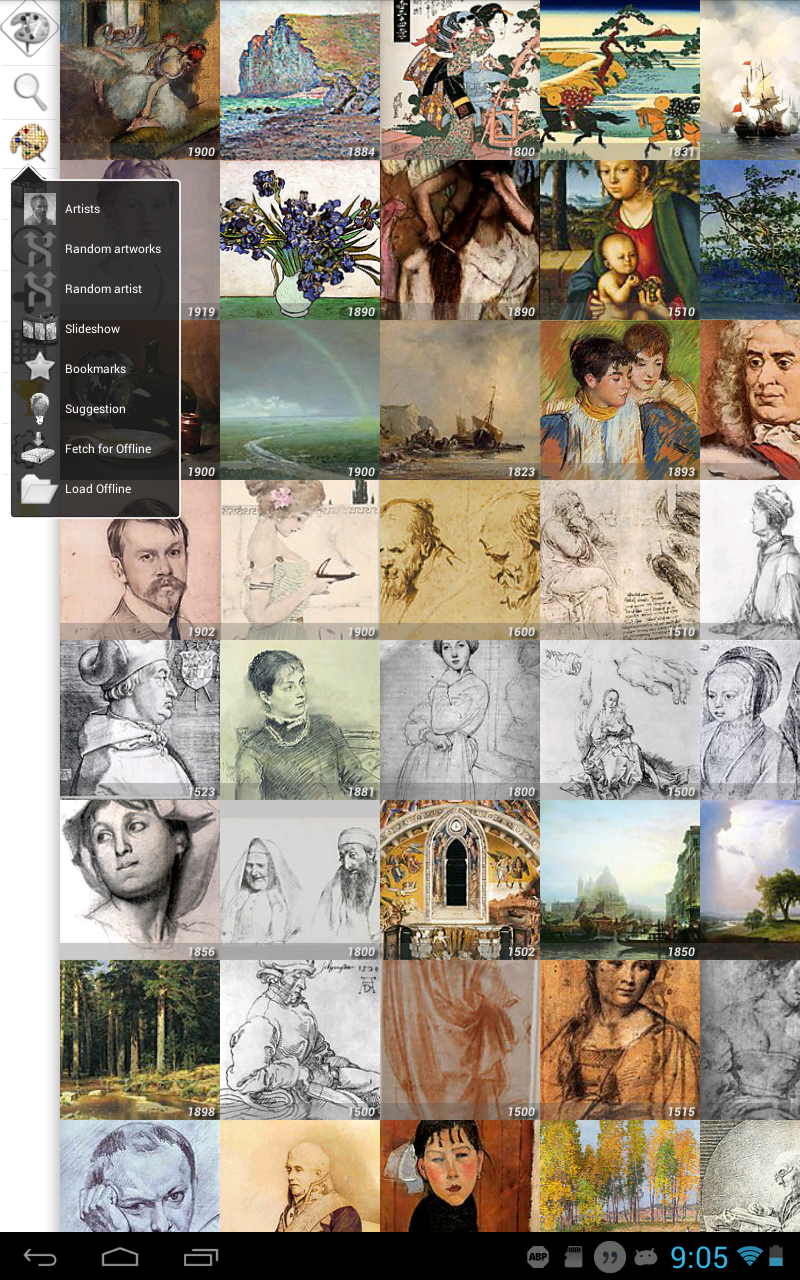800x1280 pixels.
Task: Toggle the colorful palette menu icon
Action: (30, 142)
